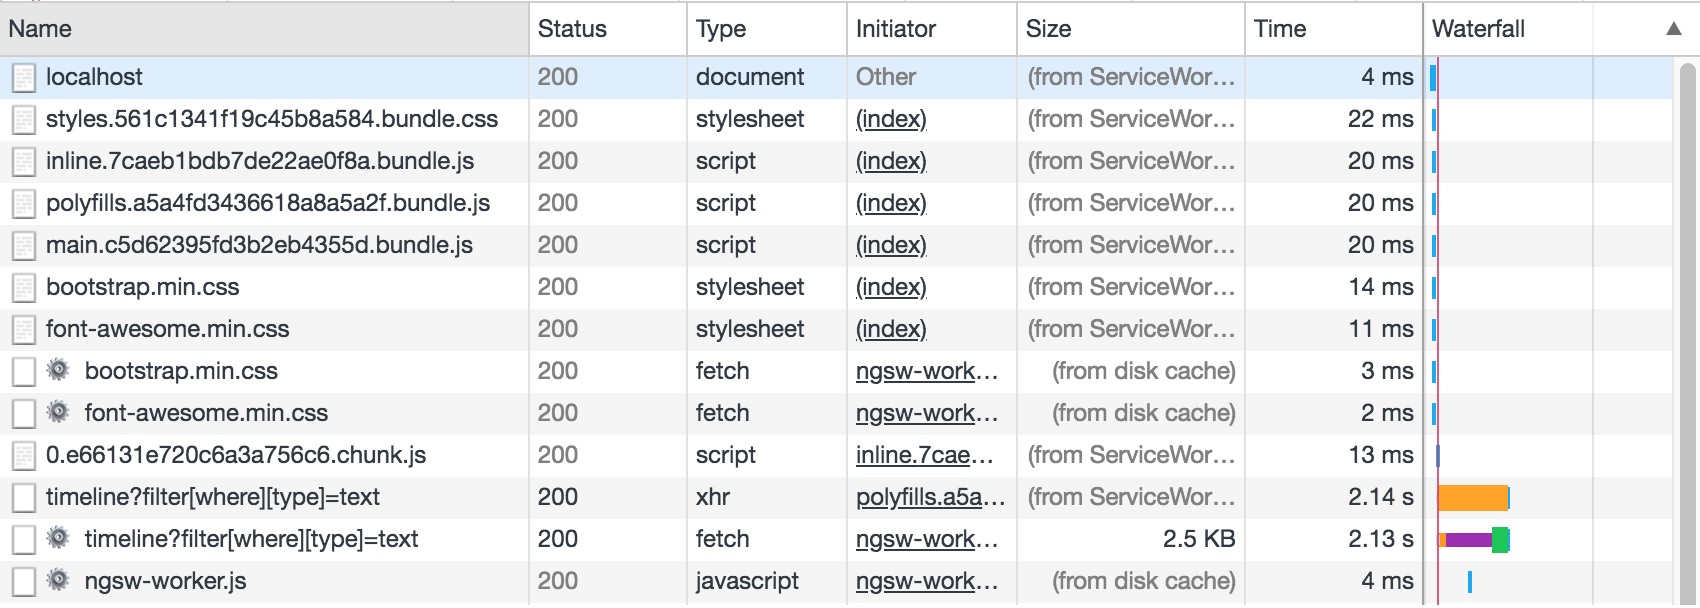Open the (index) initiator link on font-awesome.min.css stylesheet row
The width and height of the screenshot is (1700, 608).
pyautogui.click(x=891, y=329)
